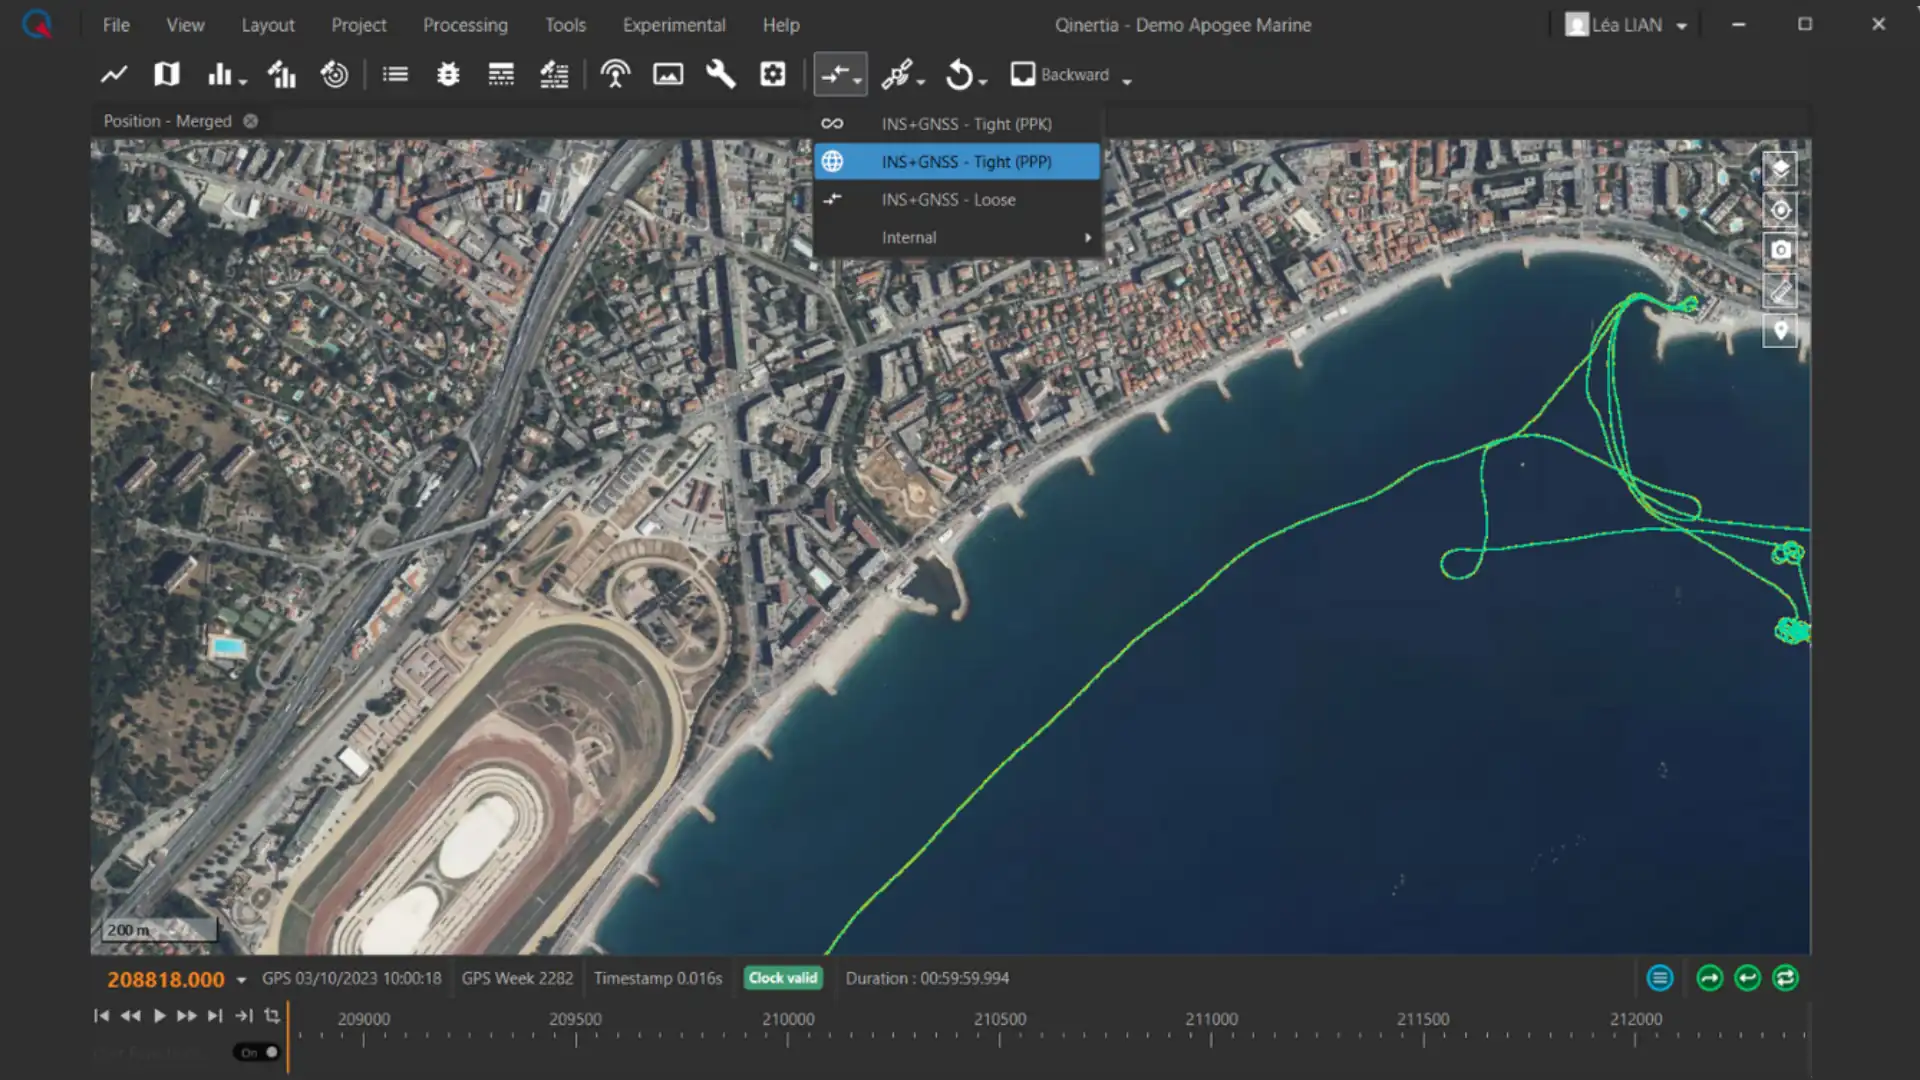Toggle the On switch near timeline
The image size is (1920, 1080).
(x=257, y=1052)
